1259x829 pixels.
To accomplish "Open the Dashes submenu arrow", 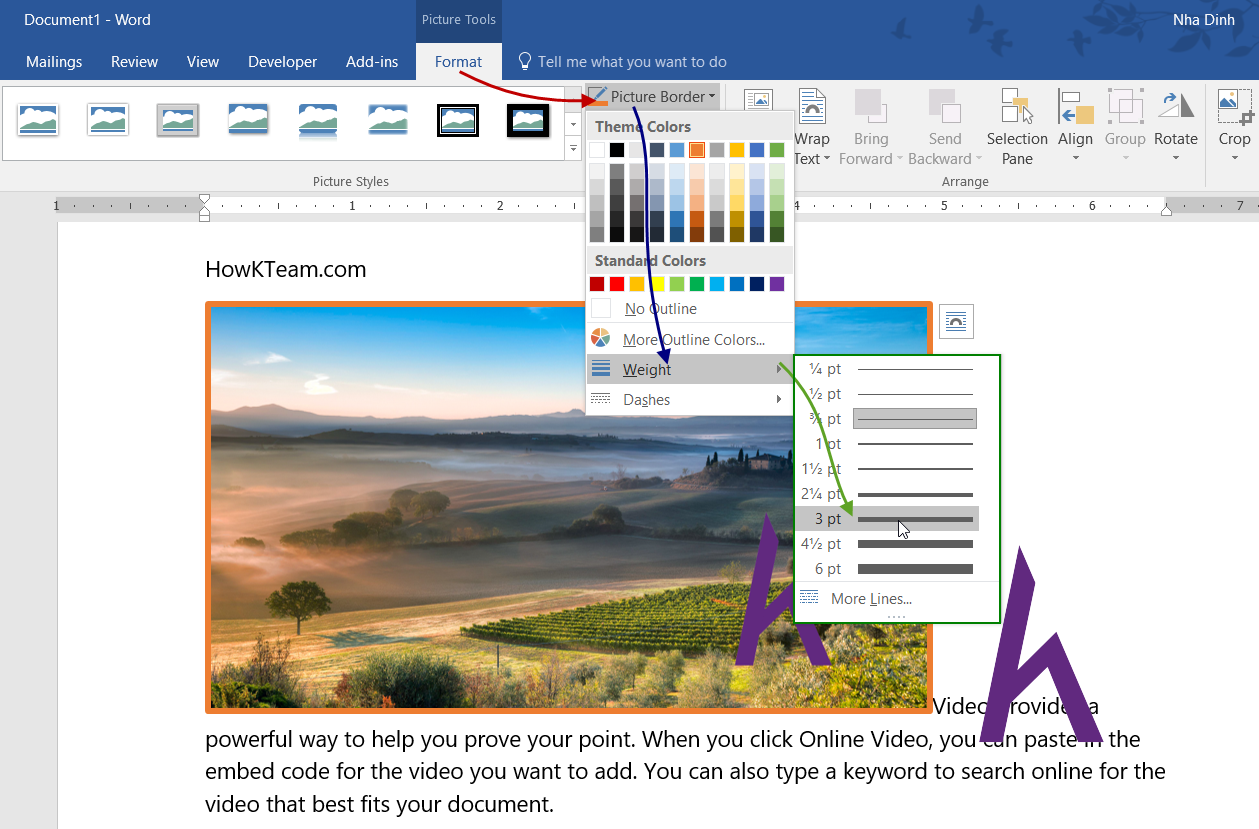I will tap(779, 400).
